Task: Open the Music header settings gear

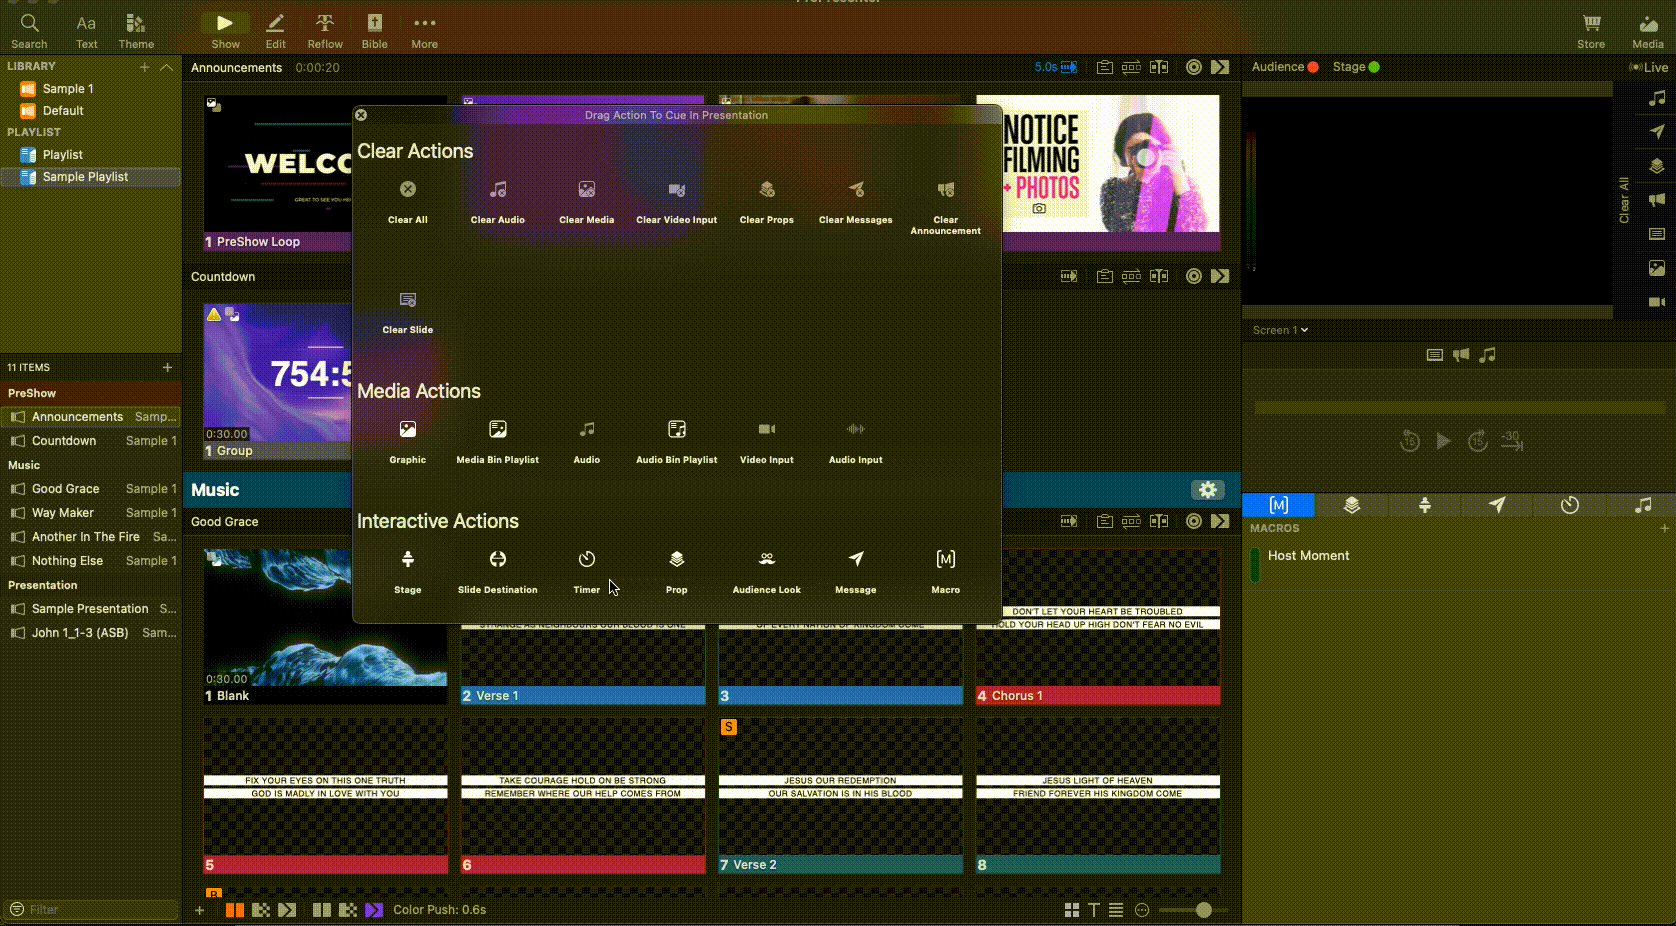Action: coord(1208,489)
